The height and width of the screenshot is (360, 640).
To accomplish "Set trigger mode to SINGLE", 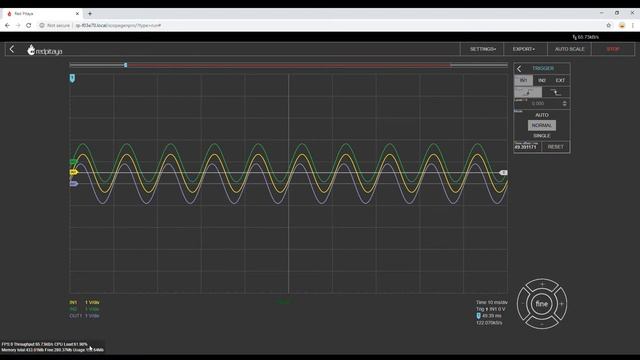I will [x=542, y=136].
